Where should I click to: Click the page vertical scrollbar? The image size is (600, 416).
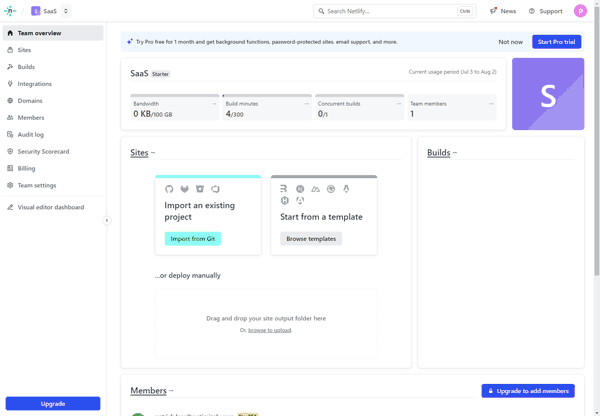coord(597,141)
